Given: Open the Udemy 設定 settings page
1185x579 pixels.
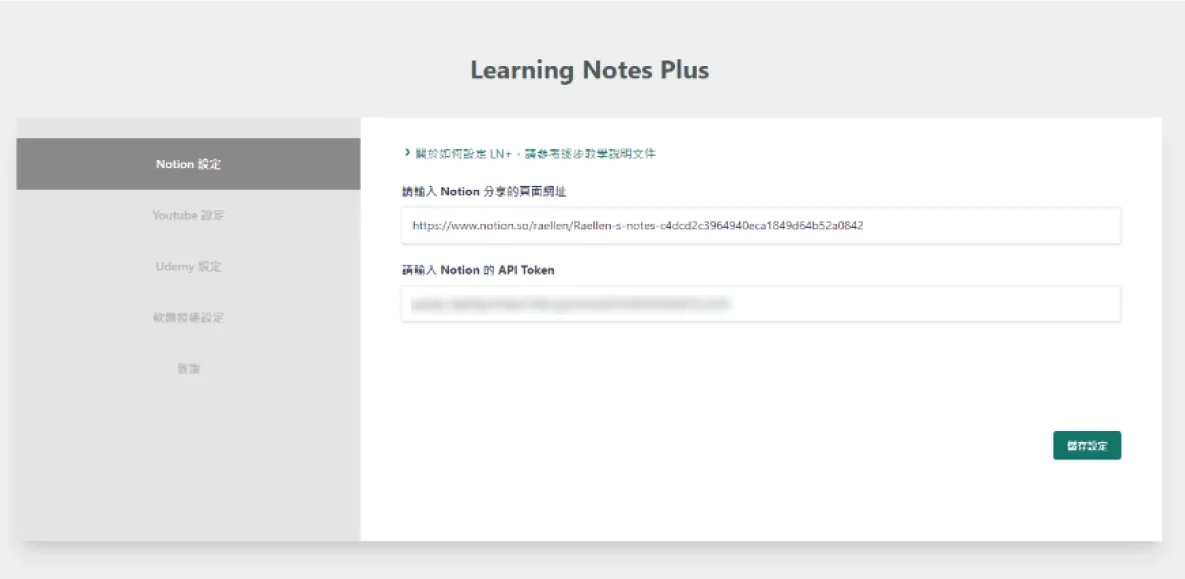Looking at the screenshot, I should (187, 266).
